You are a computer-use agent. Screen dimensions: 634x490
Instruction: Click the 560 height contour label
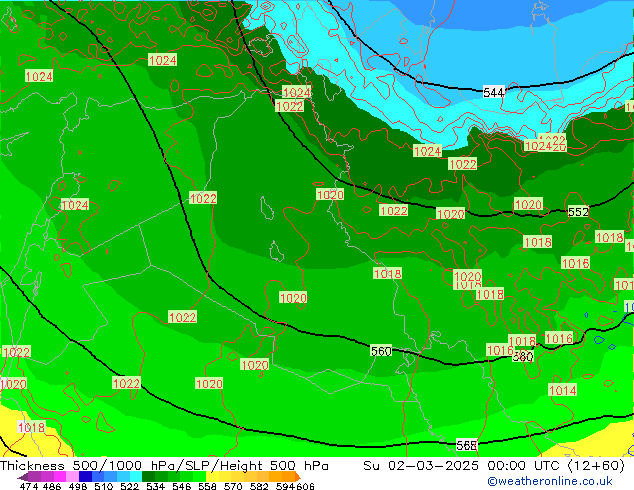381,351
